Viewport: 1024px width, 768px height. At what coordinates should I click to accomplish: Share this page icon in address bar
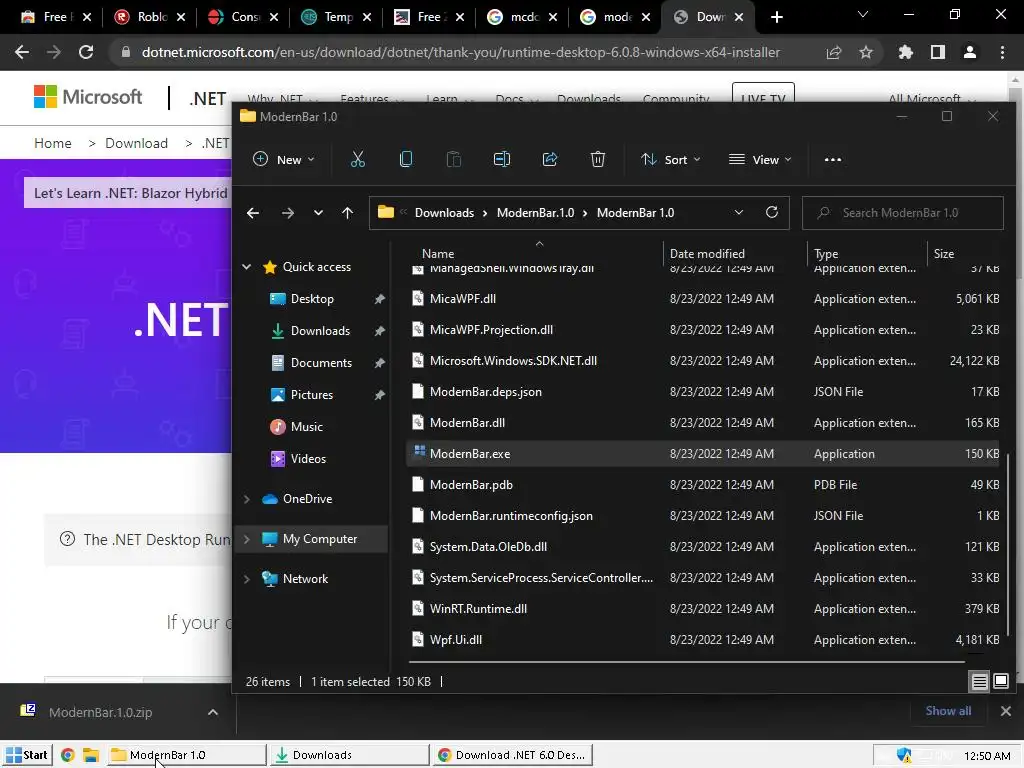coord(834,52)
